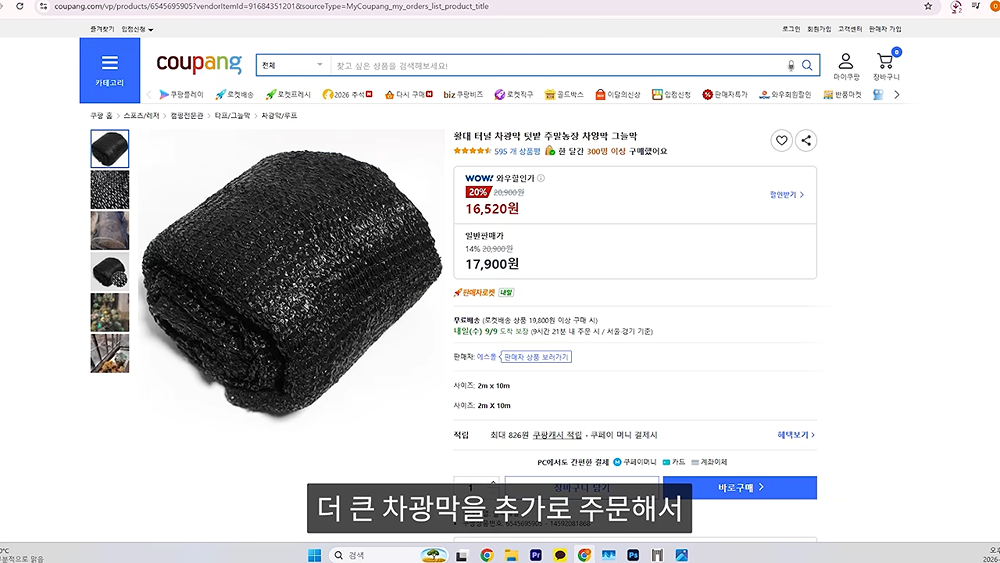Viewport: 1000px width, 563px height.
Task: Click the share icon
Action: coord(806,140)
